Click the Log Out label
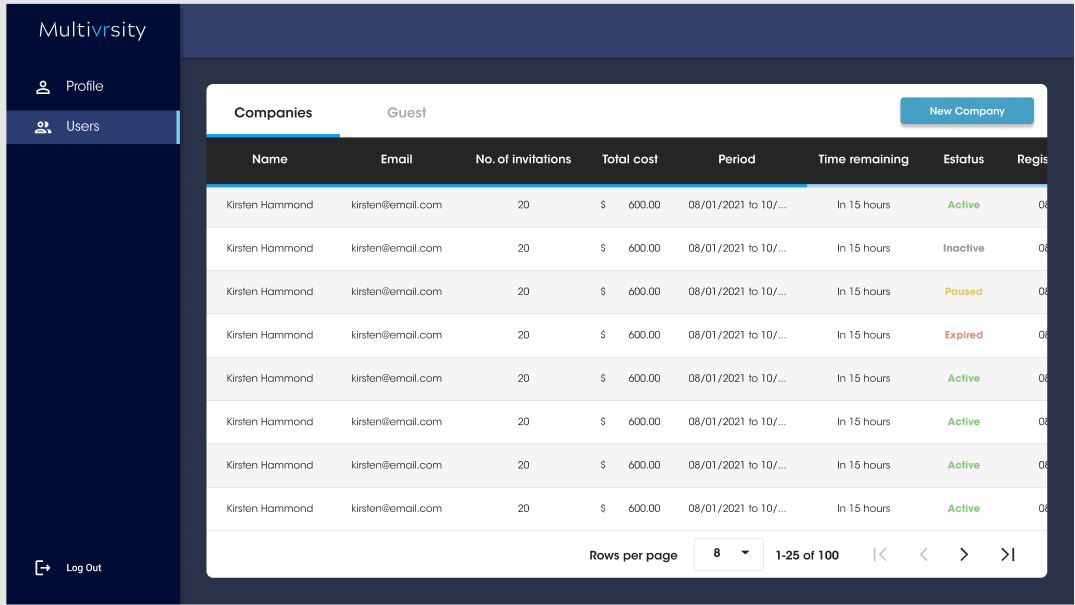The image size is (1075, 605). point(84,568)
